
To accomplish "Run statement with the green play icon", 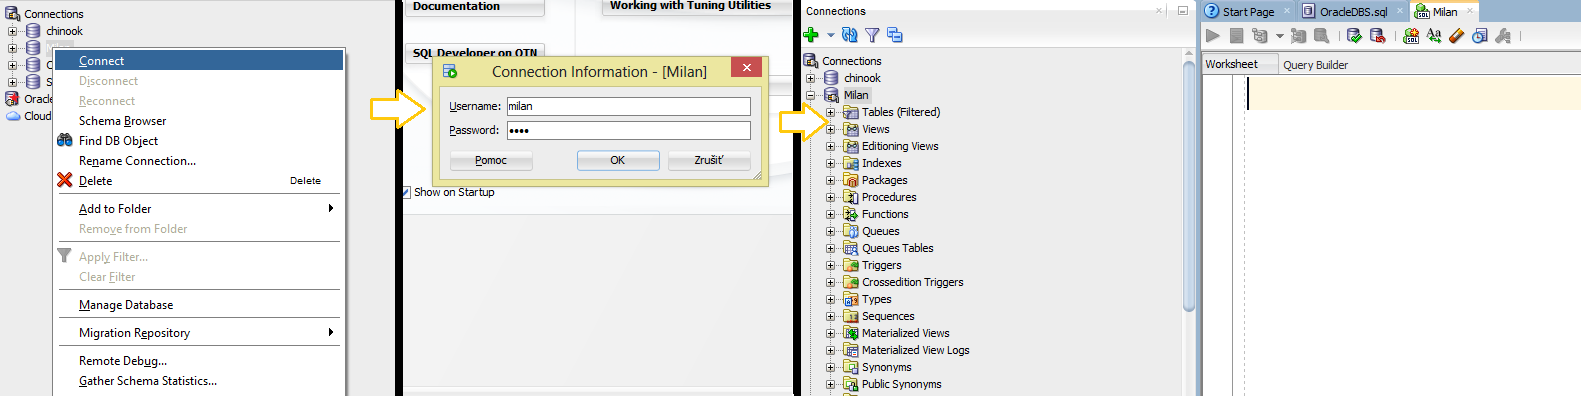I will (1212, 36).
